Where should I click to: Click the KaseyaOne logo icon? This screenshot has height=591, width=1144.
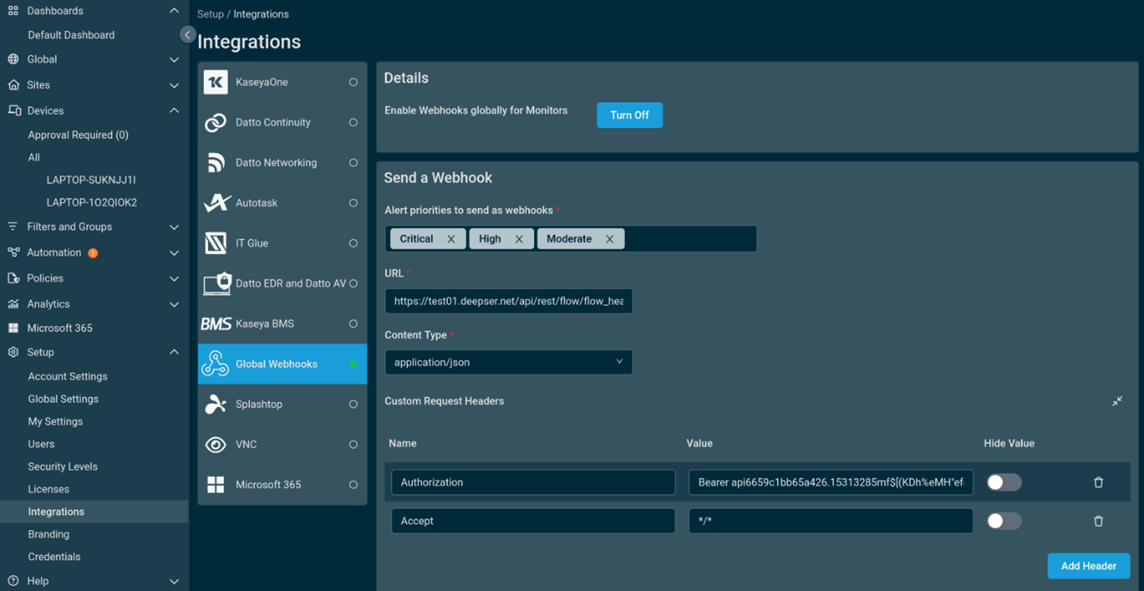point(215,82)
